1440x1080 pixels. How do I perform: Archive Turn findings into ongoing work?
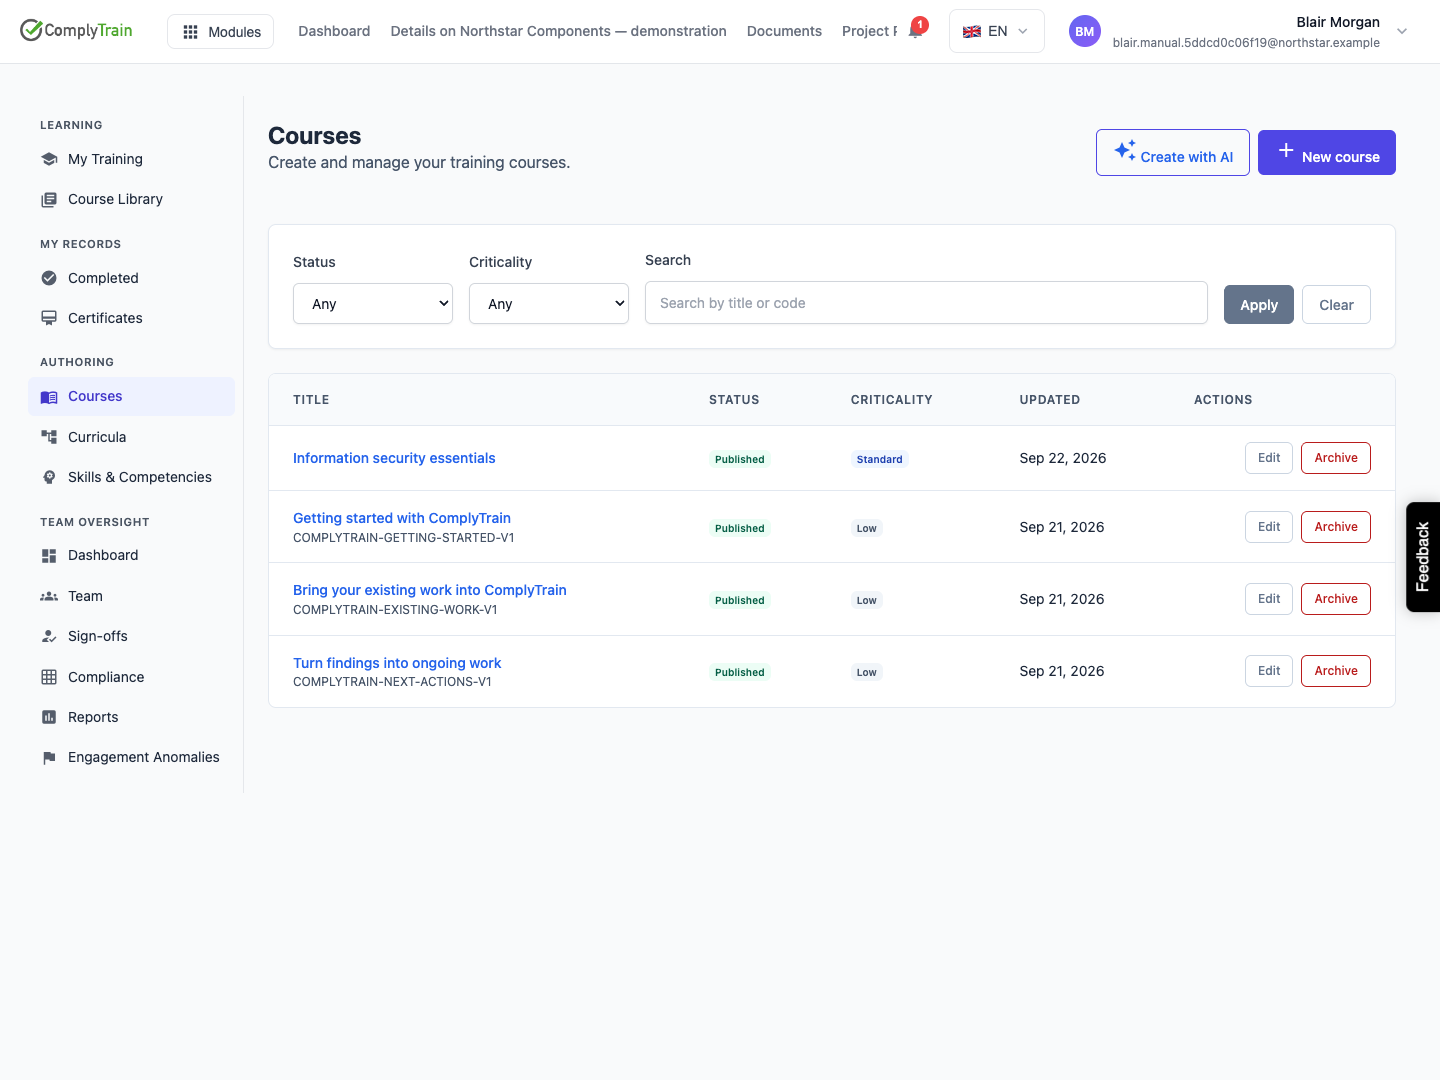coord(1336,671)
